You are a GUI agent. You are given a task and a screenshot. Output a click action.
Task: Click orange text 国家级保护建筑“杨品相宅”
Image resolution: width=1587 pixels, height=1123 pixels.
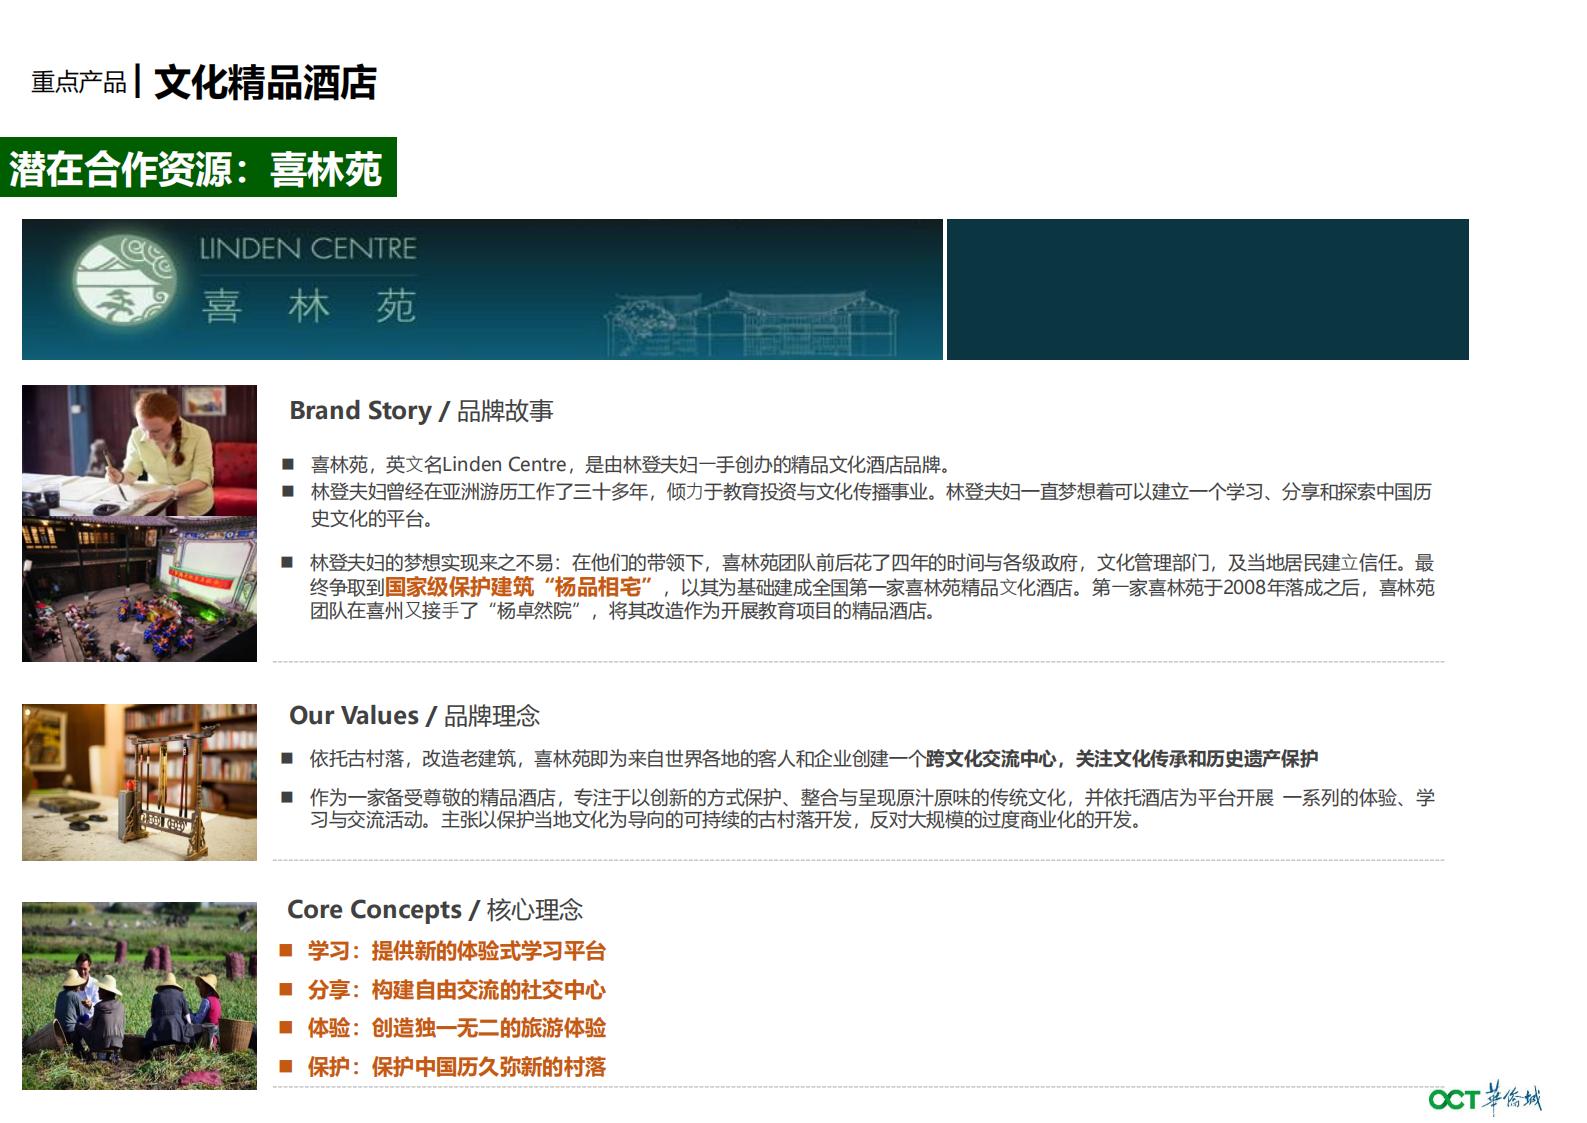(x=520, y=587)
